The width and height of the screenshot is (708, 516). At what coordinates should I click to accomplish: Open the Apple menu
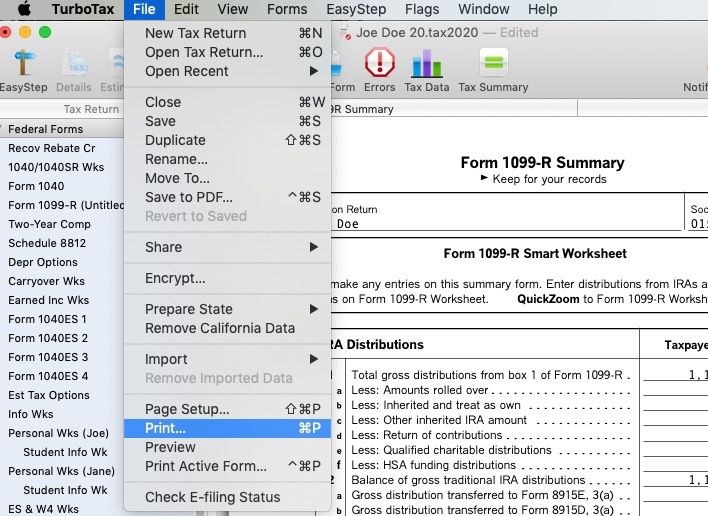(x=24, y=9)
